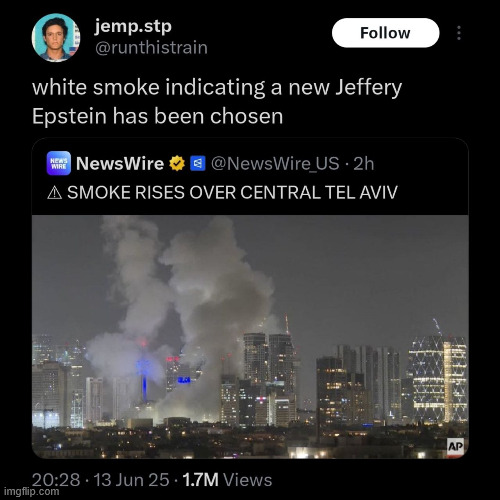Open the @NewsWire_US handle
500x500 pixels.
click(275, 164)
